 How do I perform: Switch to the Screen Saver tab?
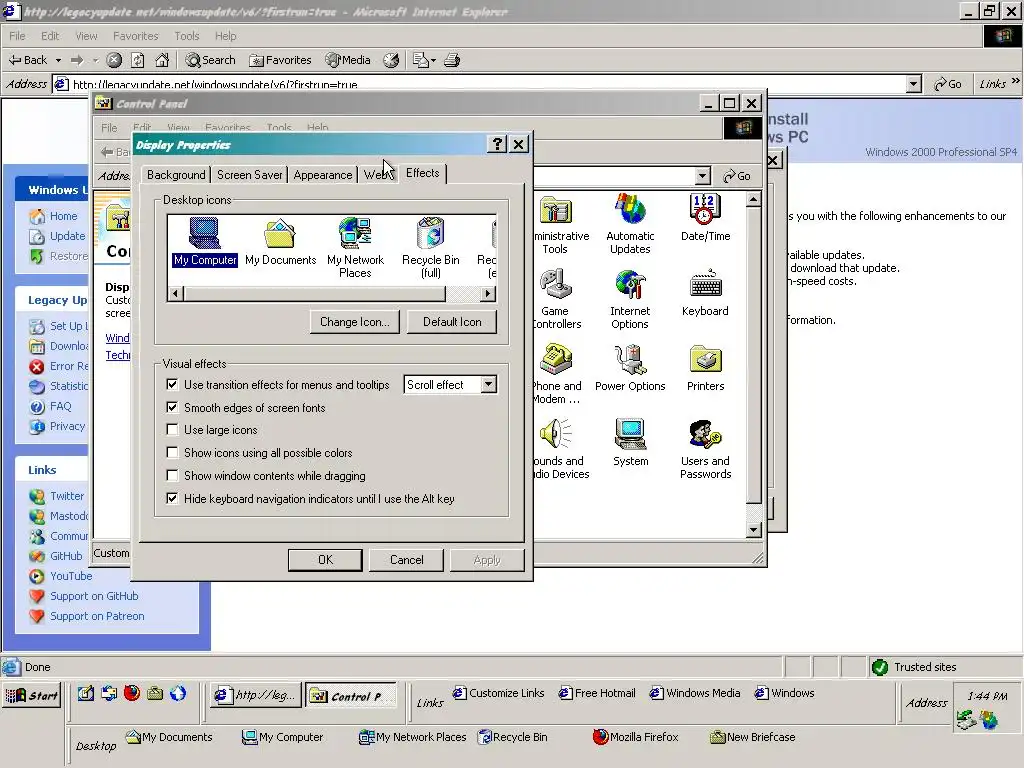coord(249,174)
